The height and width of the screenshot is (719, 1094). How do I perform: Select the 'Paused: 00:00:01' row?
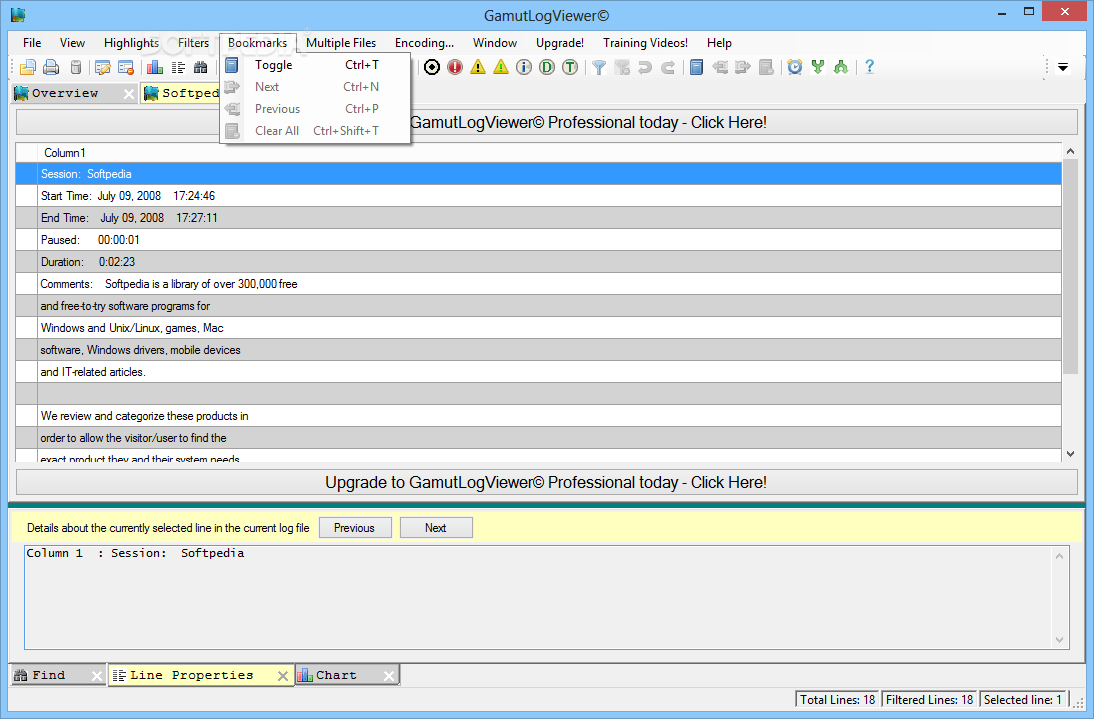click(538, 240)
